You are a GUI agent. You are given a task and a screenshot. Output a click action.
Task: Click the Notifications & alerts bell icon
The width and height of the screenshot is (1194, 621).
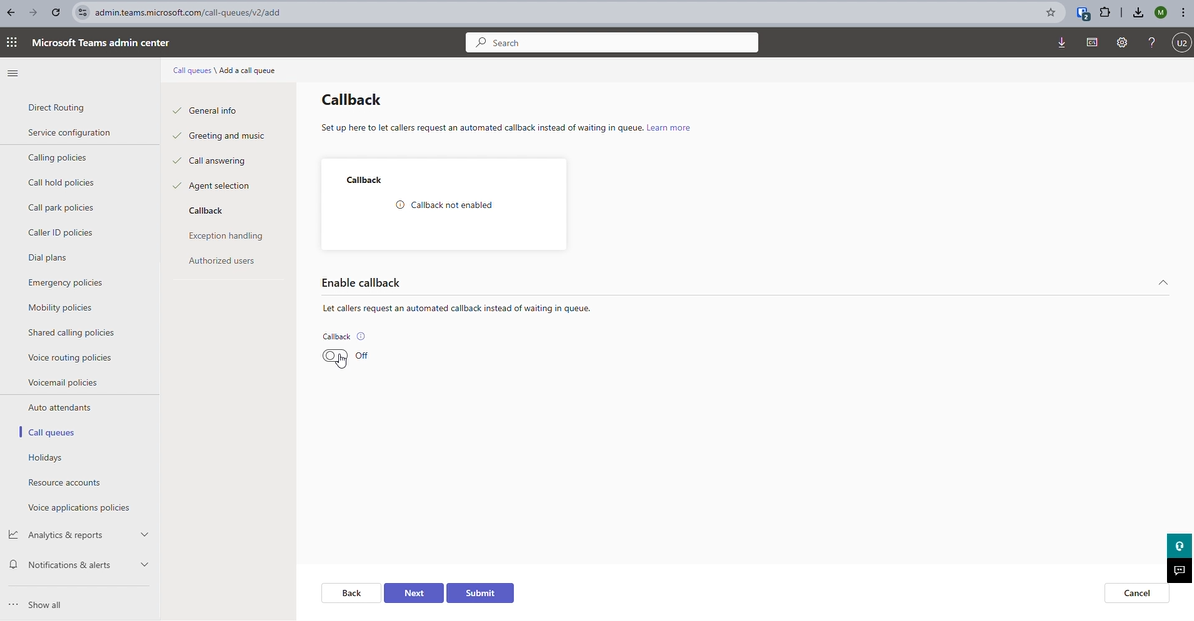[x=13, y=565]
